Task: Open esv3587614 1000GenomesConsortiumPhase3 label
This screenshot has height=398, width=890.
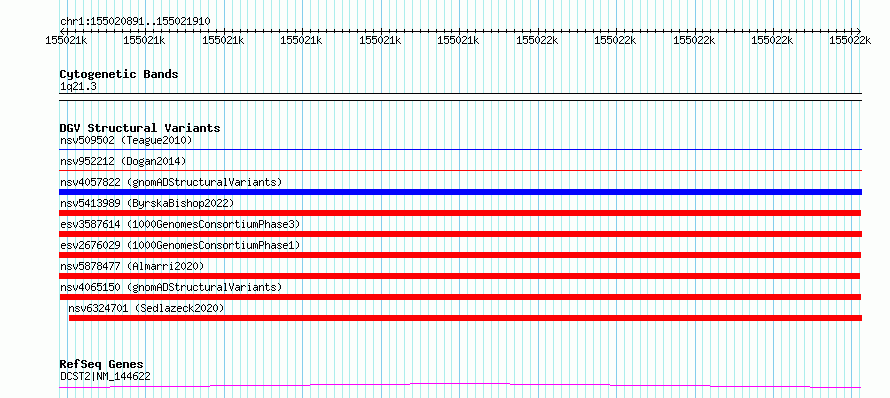Action: pyautogui.click(x=180, y=224)
